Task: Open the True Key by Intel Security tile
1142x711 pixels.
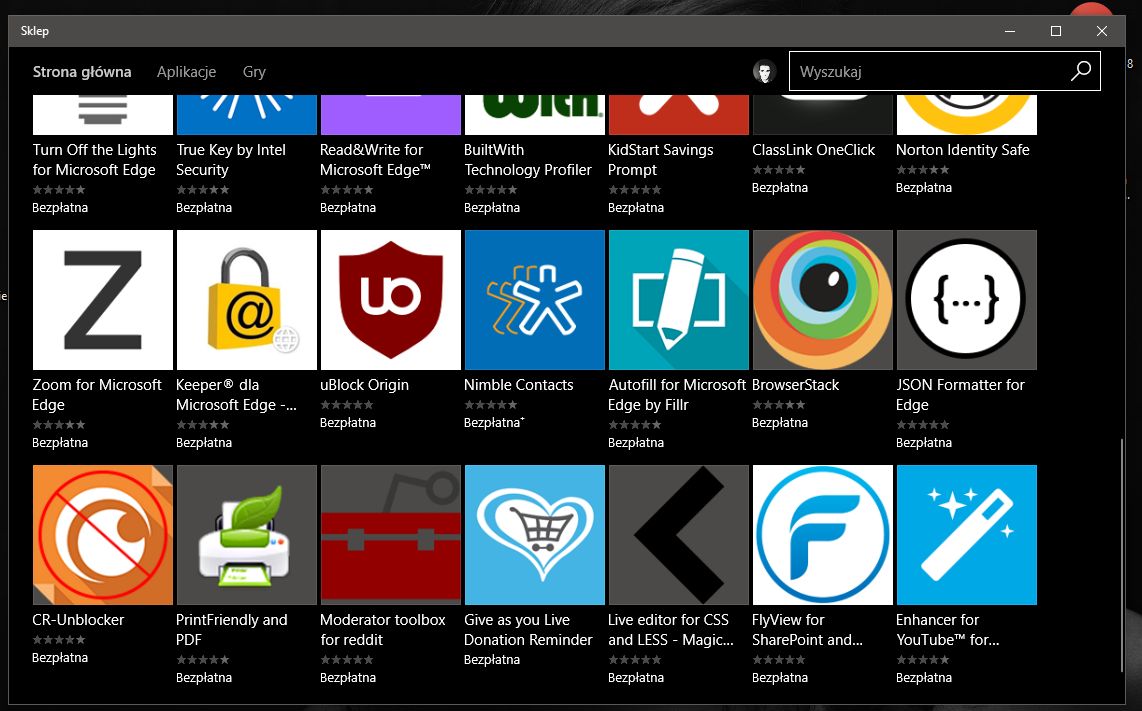Action: [247, 115]
